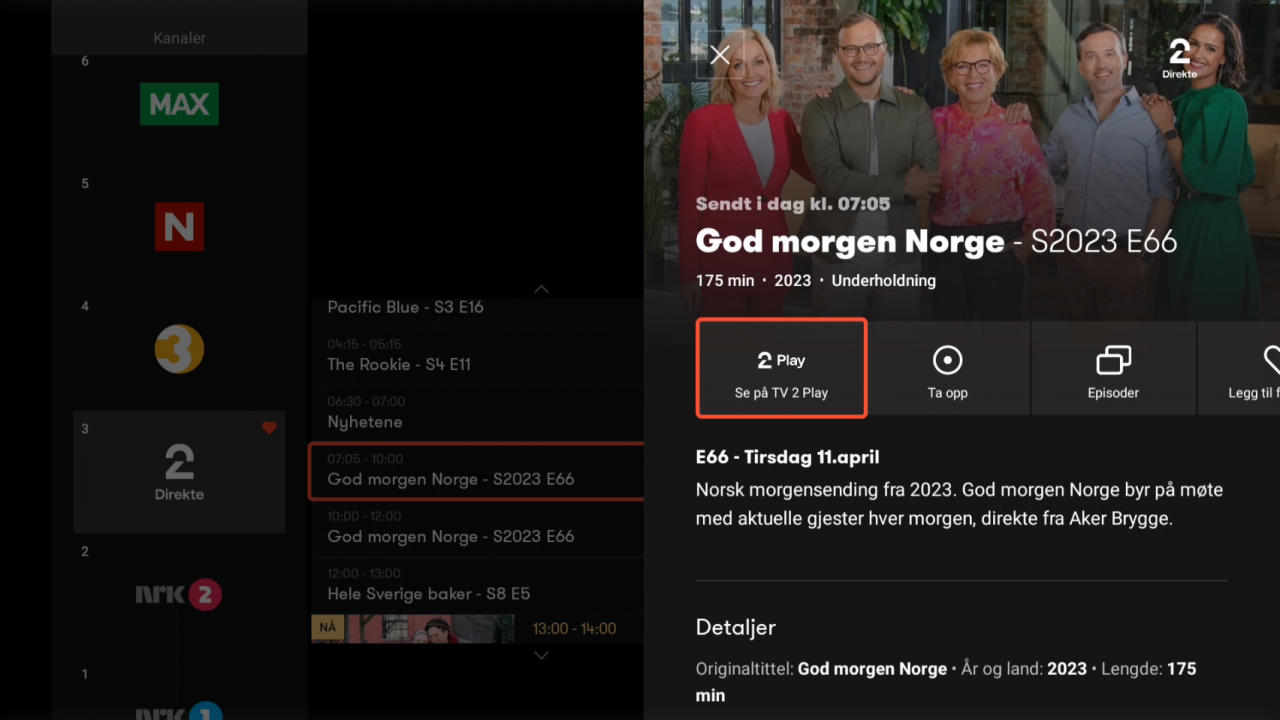
Task: Select The Rookie - S4 E11 program
Action: click(475, 356)
